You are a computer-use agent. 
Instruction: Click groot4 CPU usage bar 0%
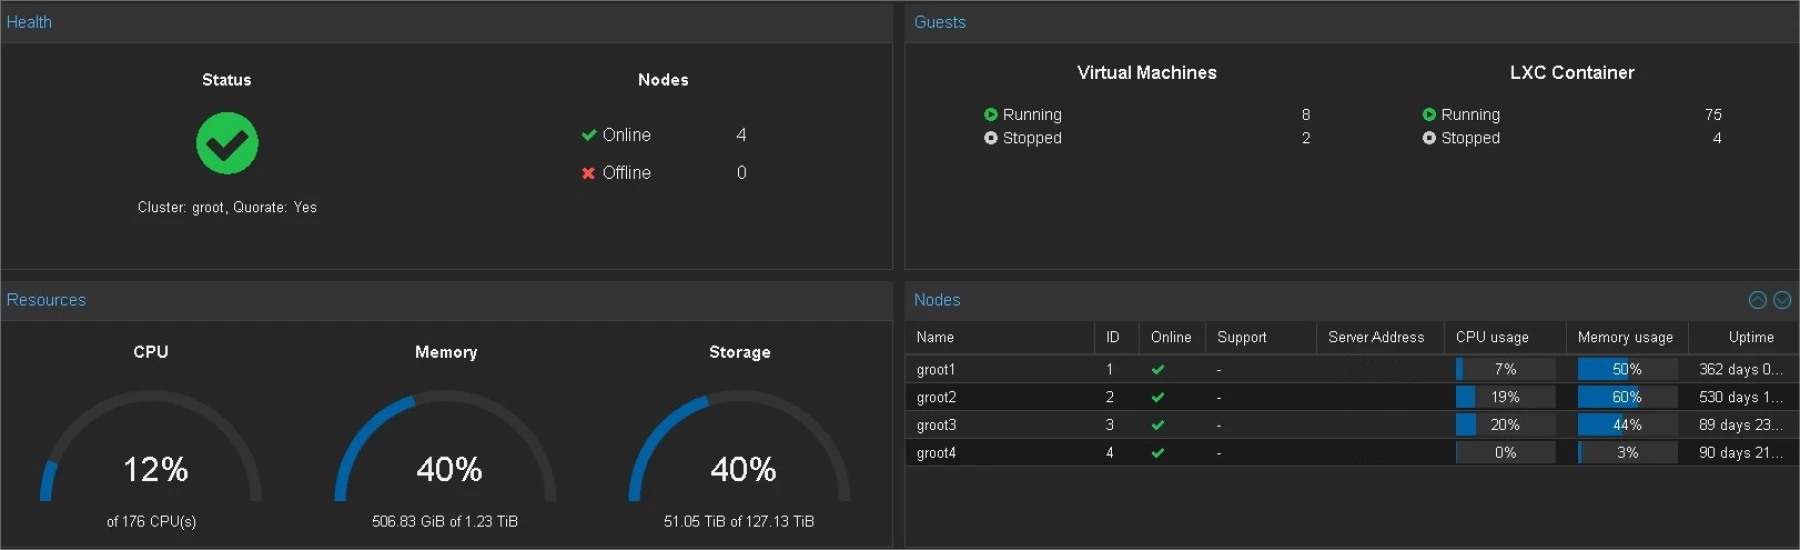click(x=1505, y=453)
